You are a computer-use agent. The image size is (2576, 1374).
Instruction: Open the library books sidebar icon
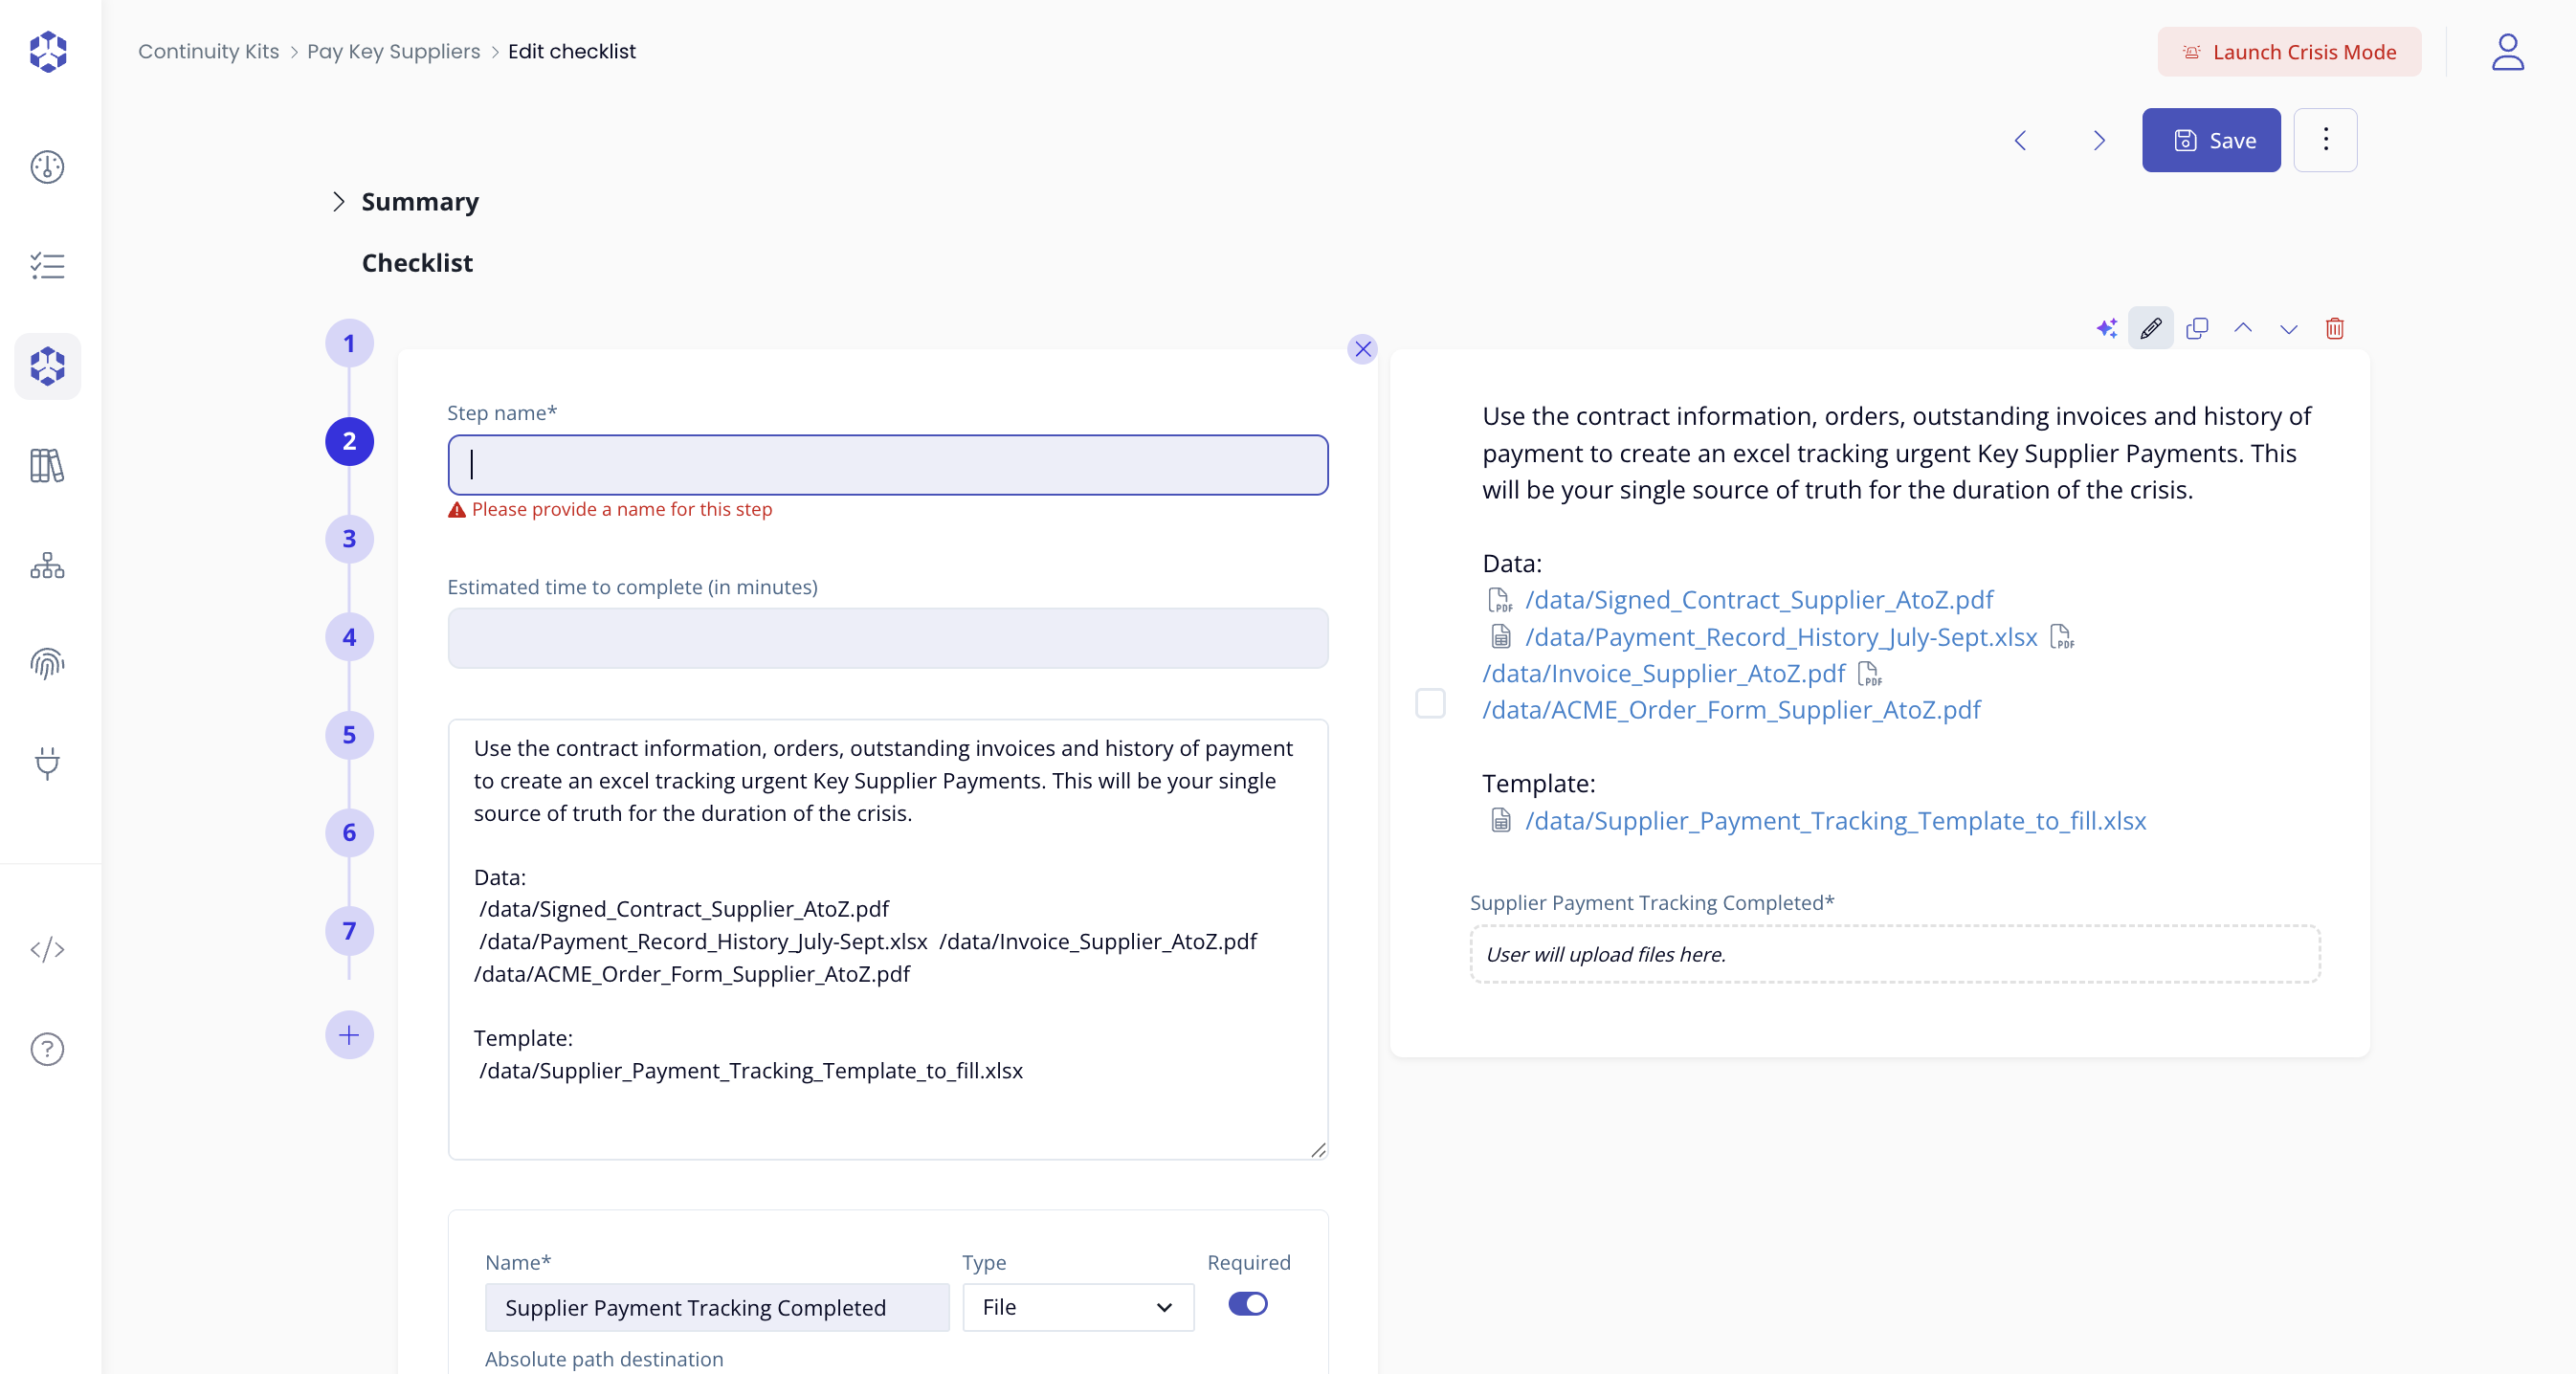click(x=47, y=465)
